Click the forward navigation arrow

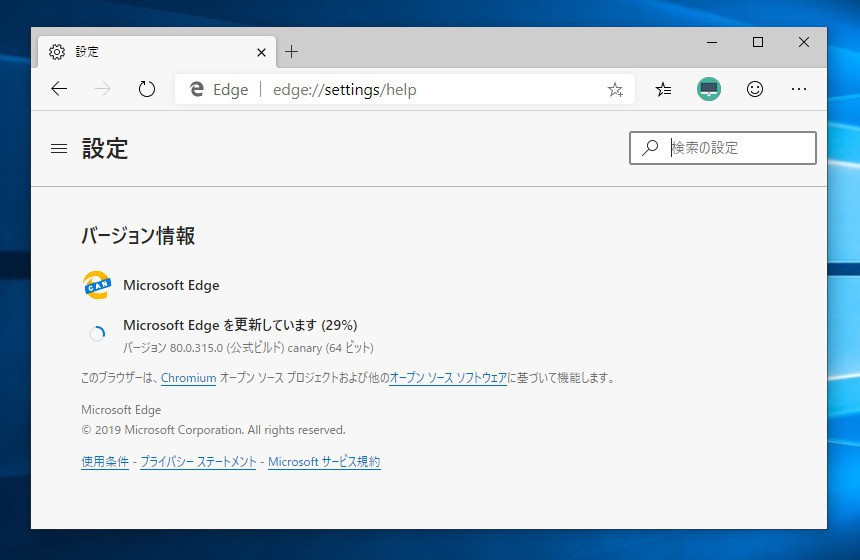pyautogui.click(x=103, y=89)
